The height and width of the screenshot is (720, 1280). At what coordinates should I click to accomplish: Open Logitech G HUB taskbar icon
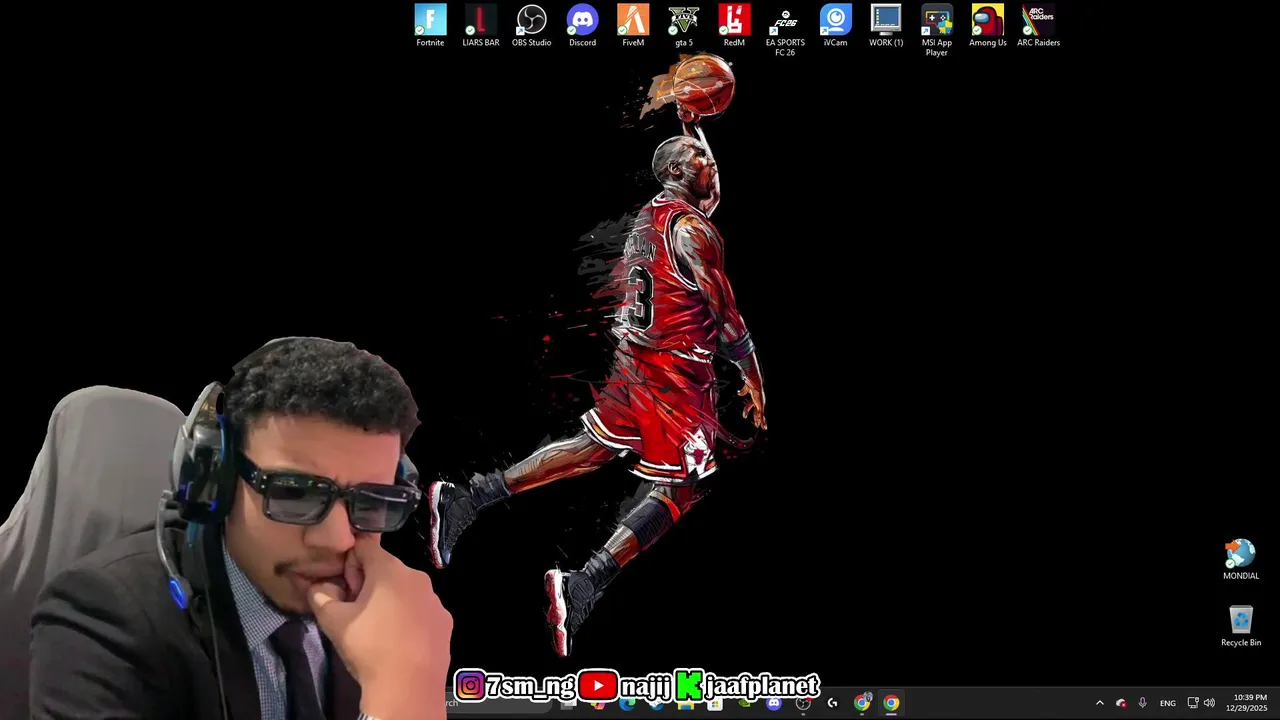click(x=832, y=703)
